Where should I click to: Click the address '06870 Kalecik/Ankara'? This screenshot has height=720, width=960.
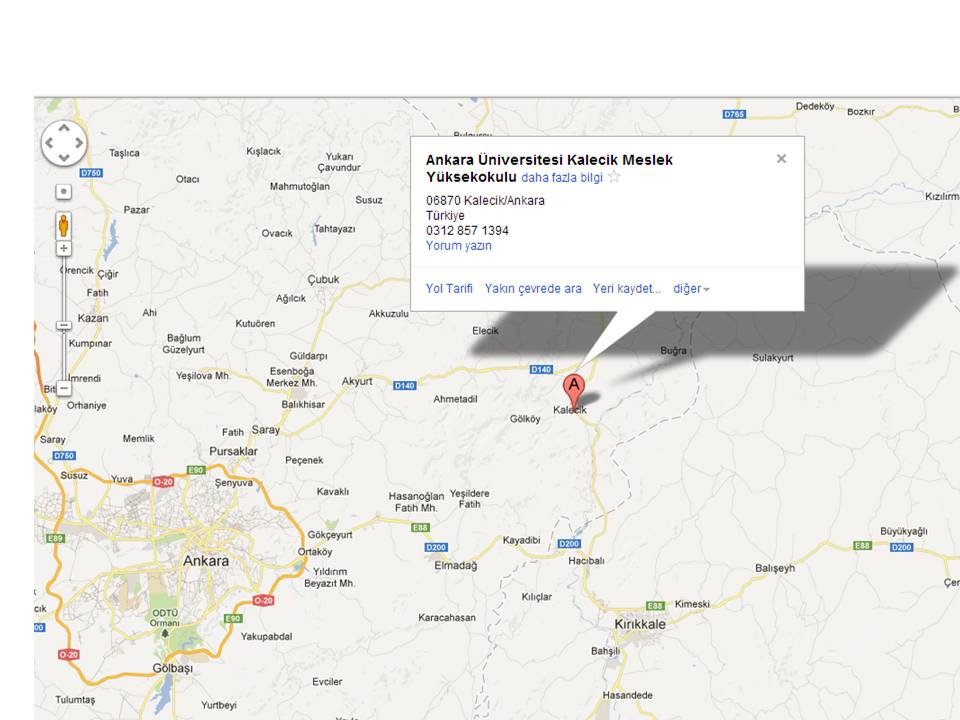pyautogui.click(x=486, y=200)
